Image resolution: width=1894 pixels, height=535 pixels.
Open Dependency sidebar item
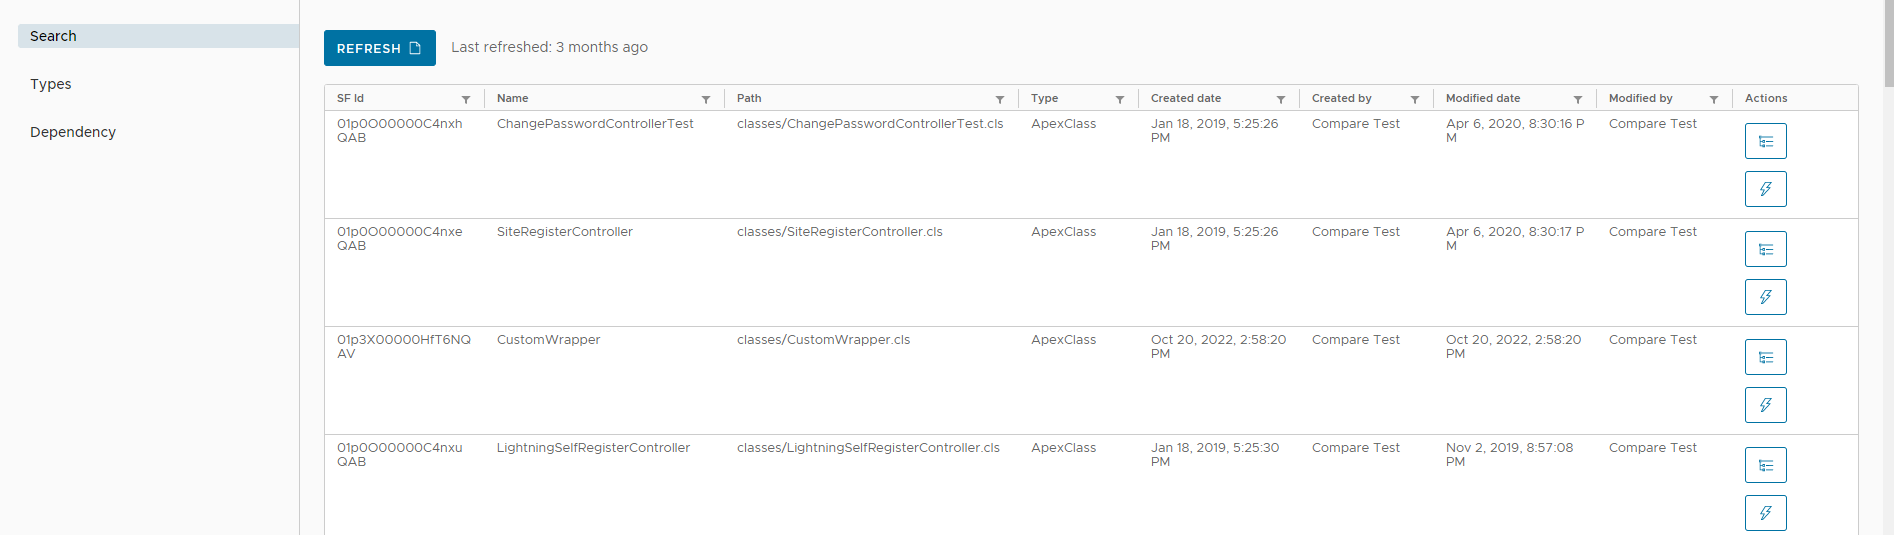73,132
